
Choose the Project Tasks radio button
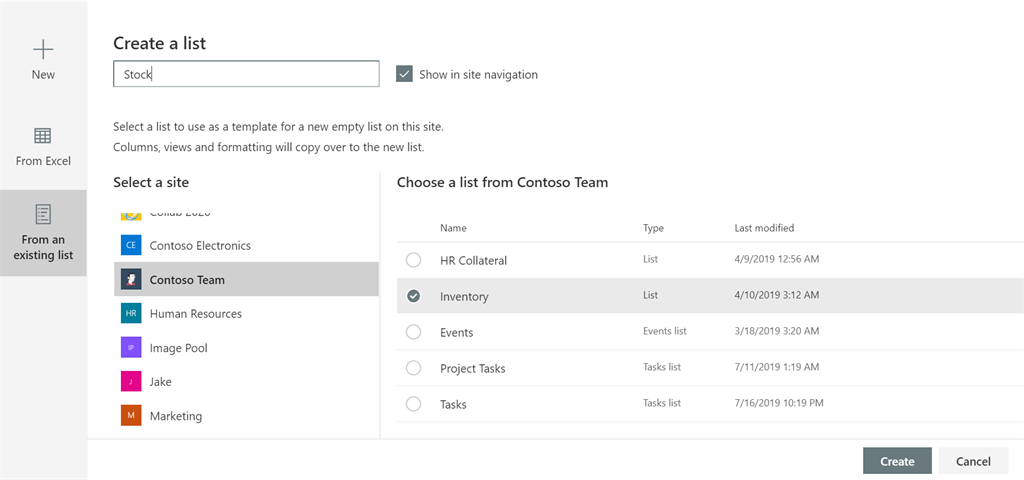[413, 368]
